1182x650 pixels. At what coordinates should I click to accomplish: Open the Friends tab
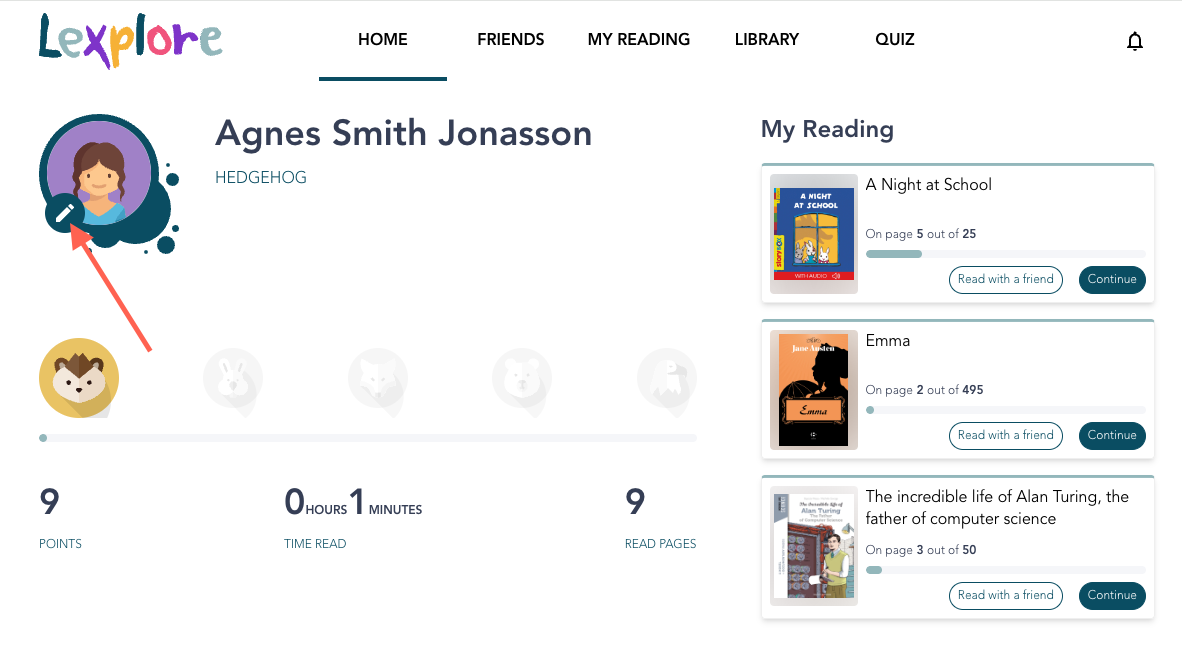tap(511, 40)
